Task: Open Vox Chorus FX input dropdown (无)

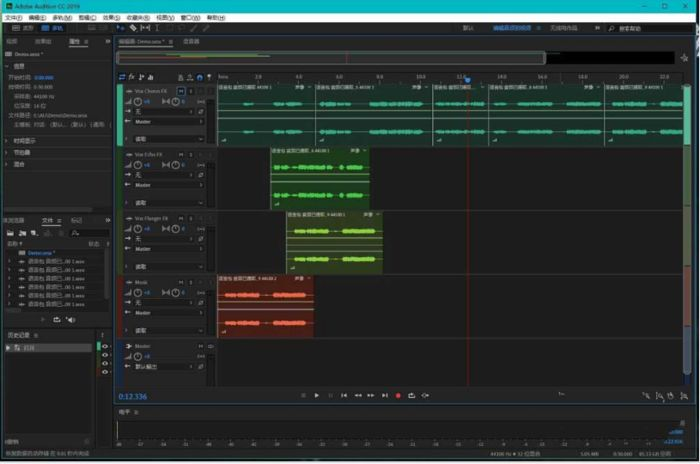Action: [164, 112]
